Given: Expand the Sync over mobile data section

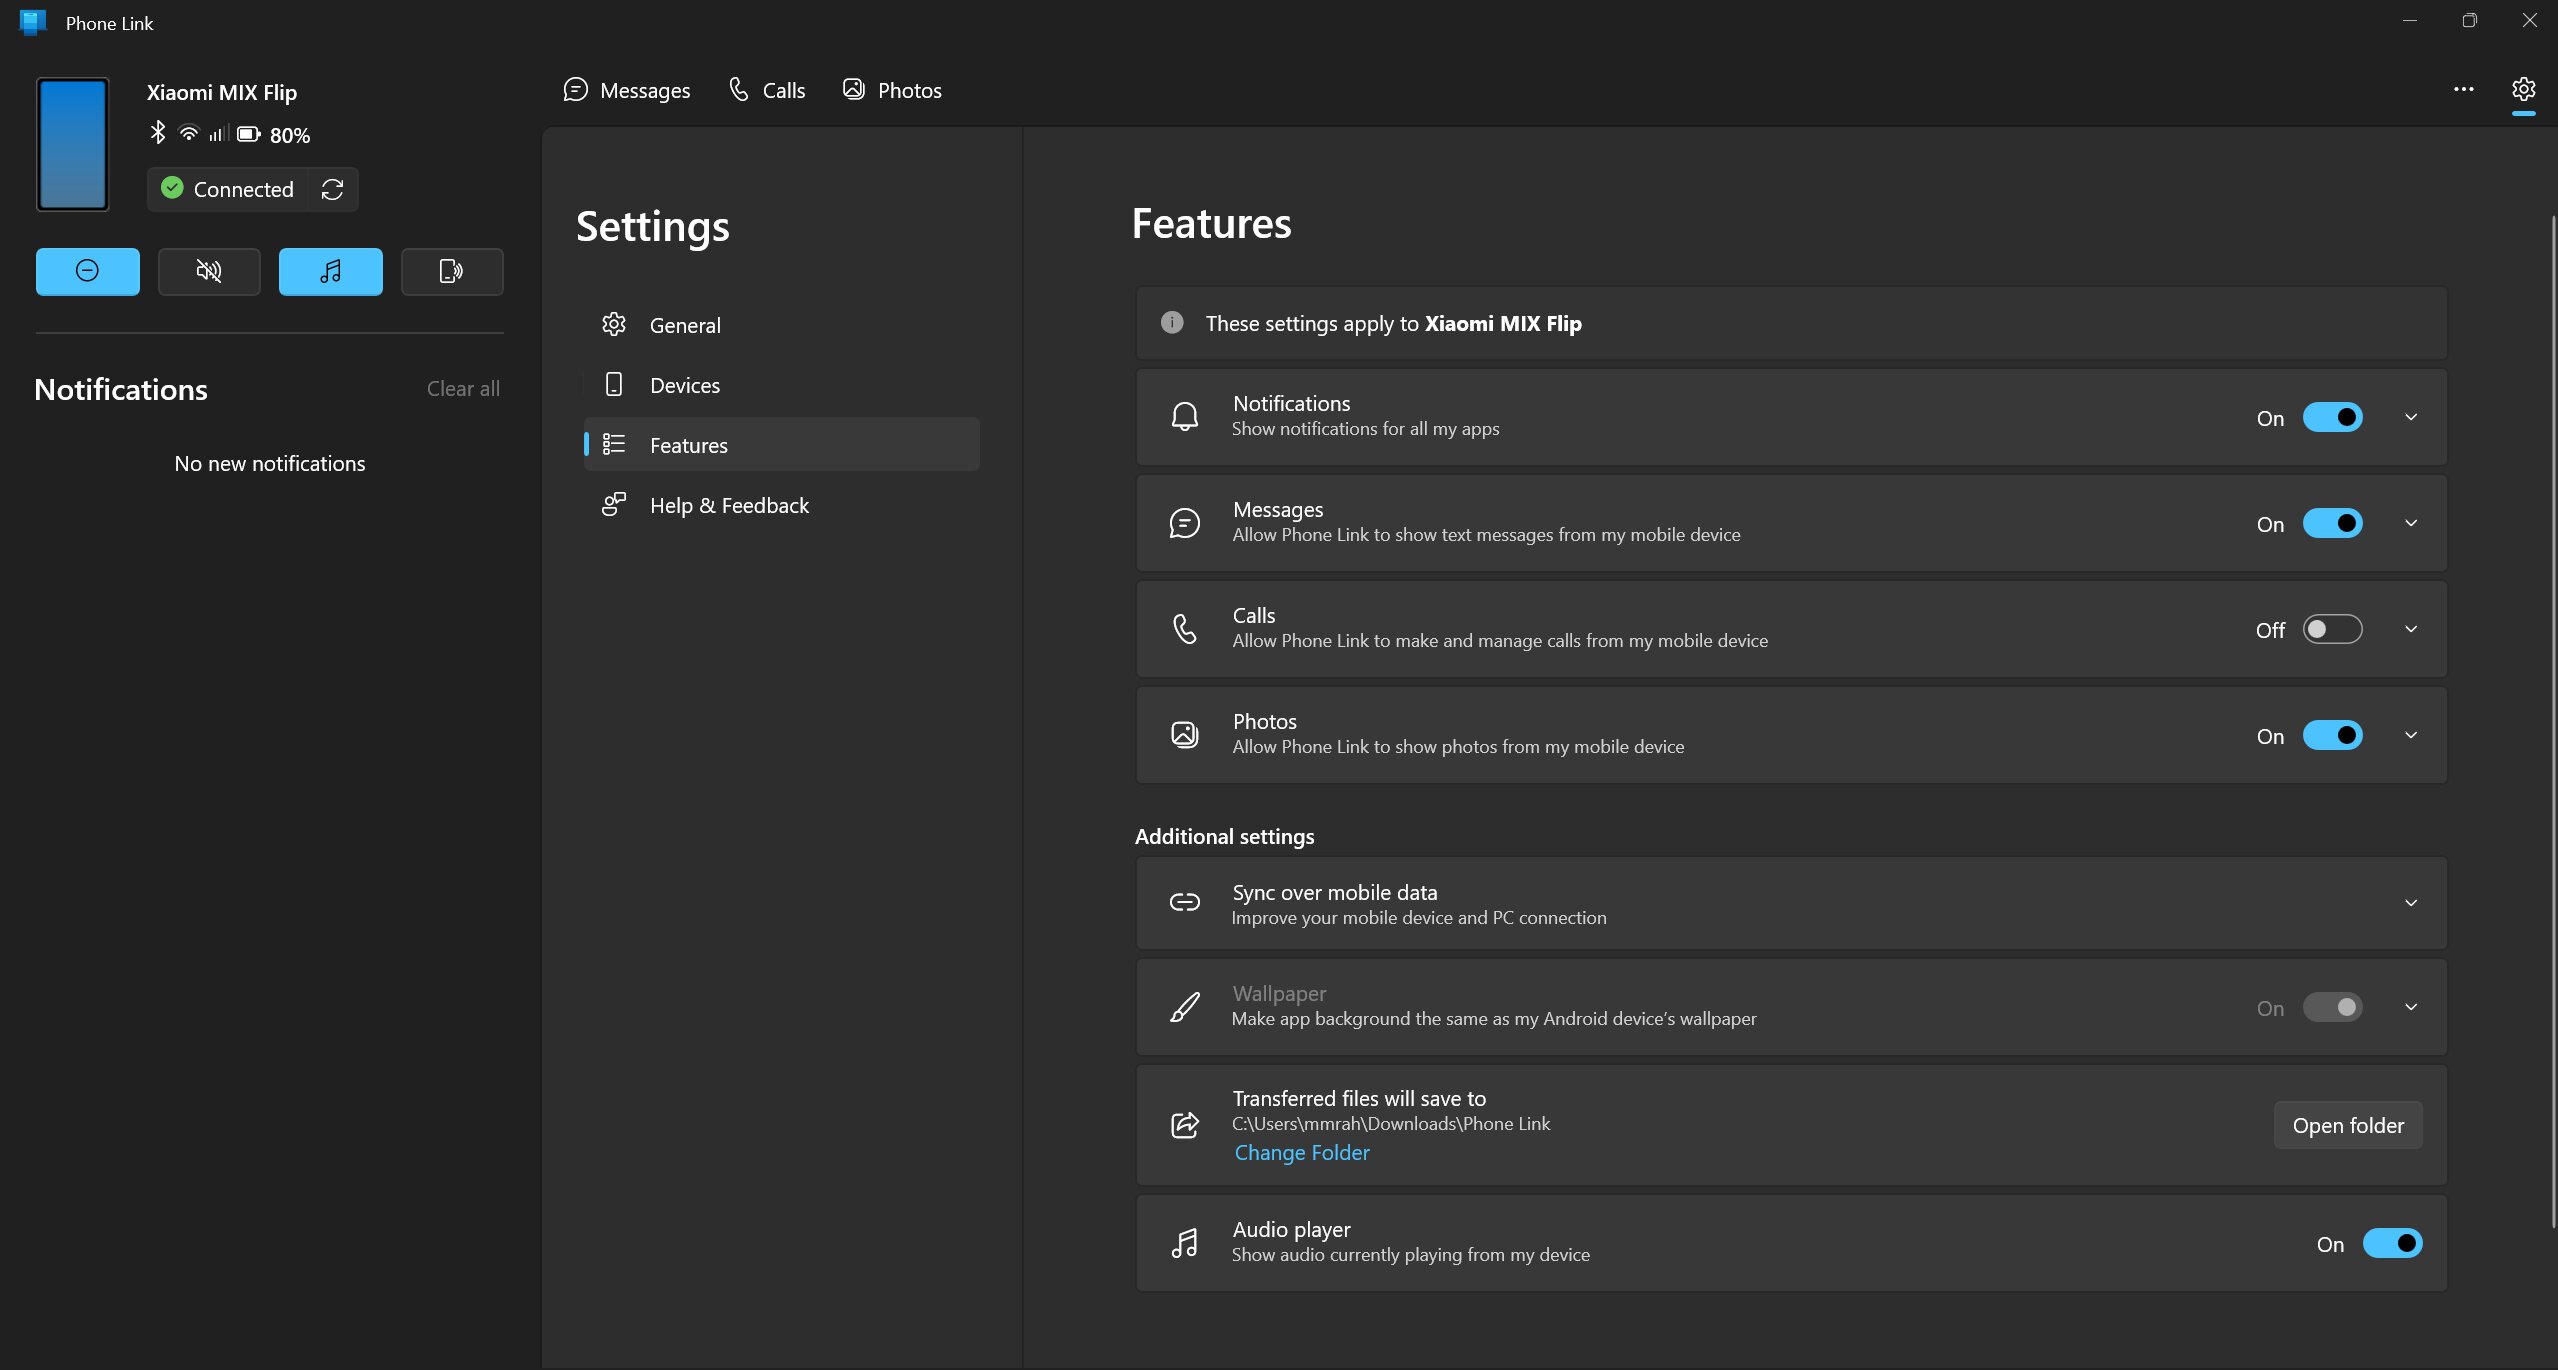Looking at the screenshot, I should tap(2411, 901).
